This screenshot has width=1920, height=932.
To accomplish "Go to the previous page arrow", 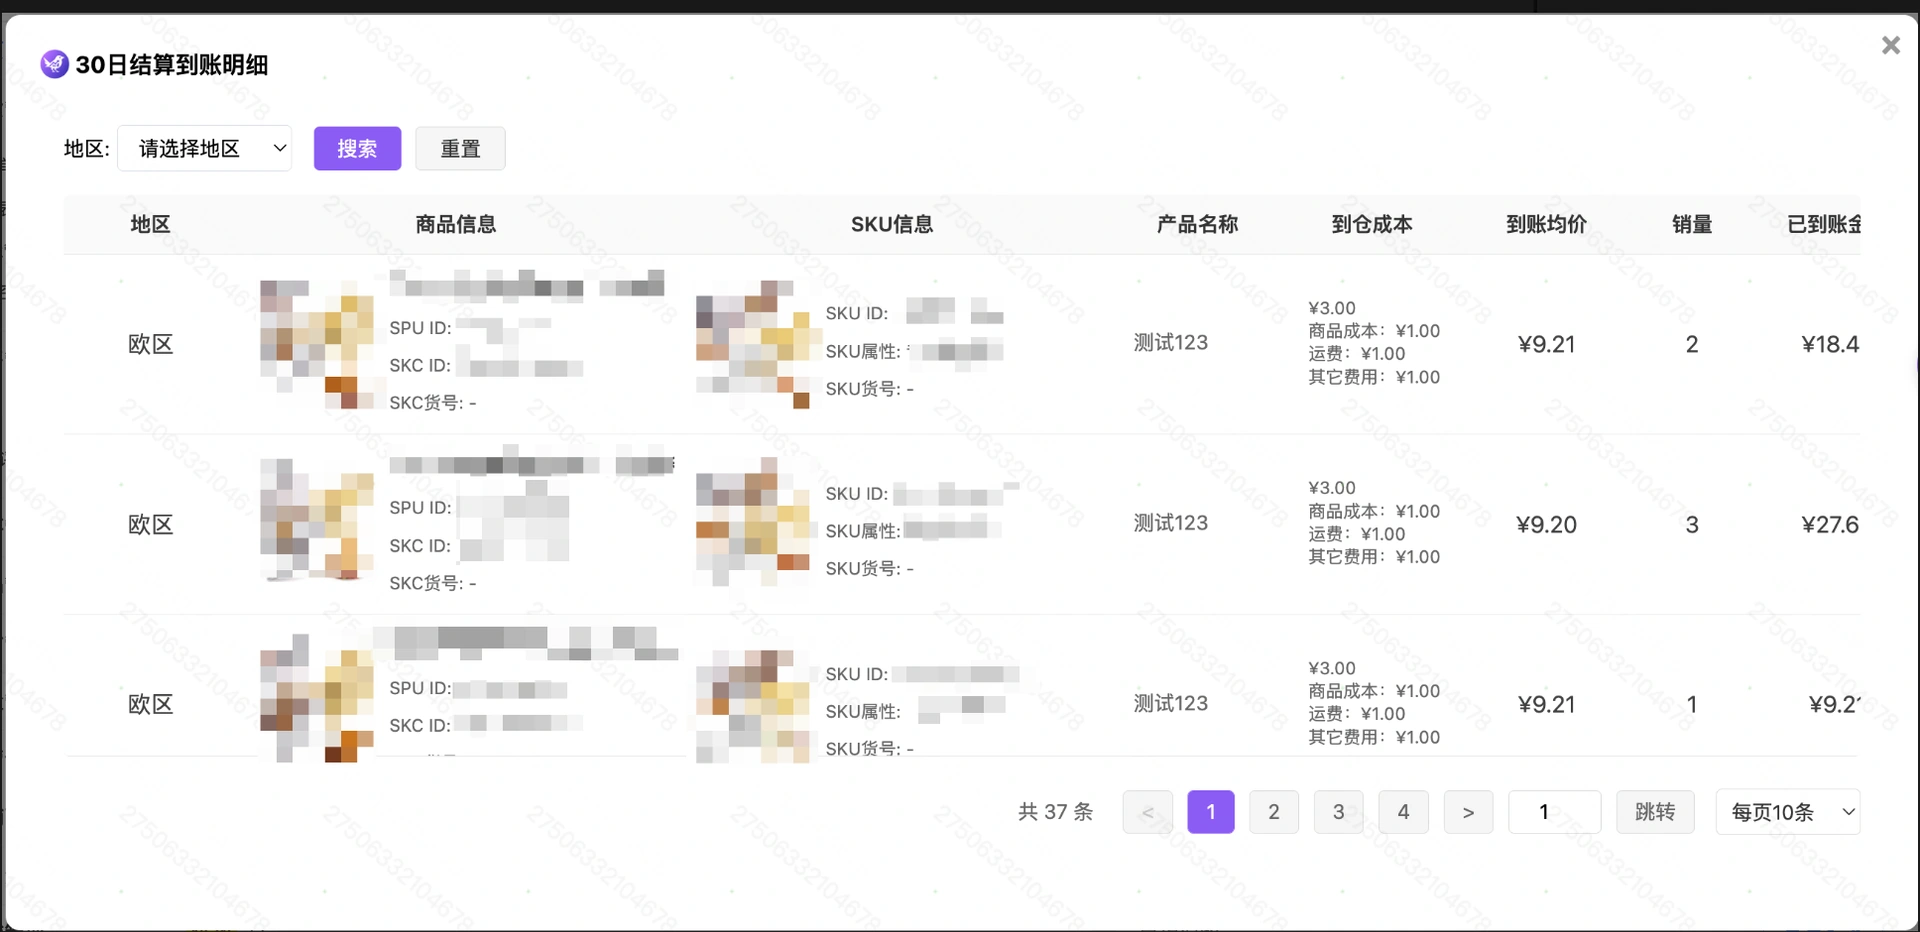I will point(1148,812).
